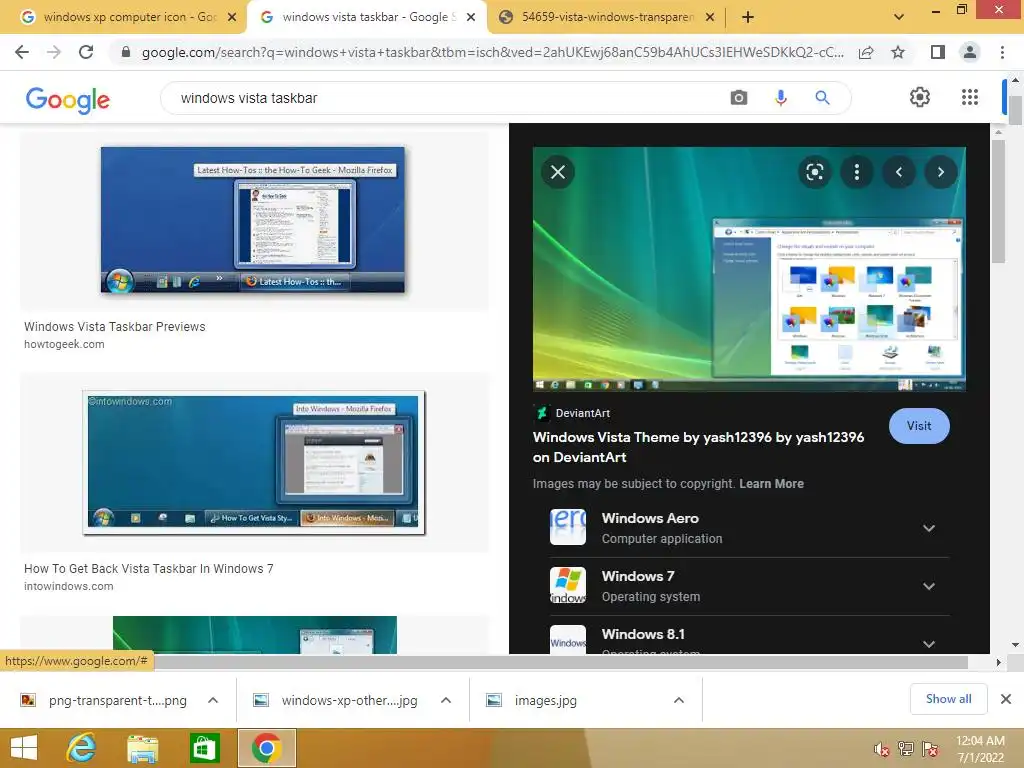Close the downloads bar
1024x768 pixels.
[x=1006, y=699]
